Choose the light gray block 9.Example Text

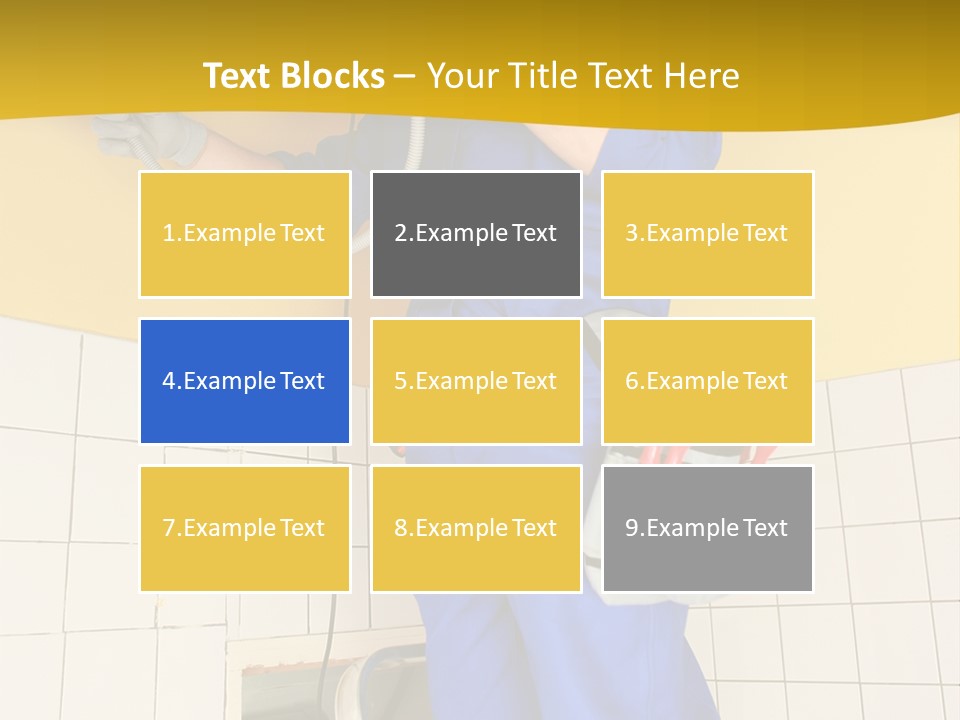707,528
